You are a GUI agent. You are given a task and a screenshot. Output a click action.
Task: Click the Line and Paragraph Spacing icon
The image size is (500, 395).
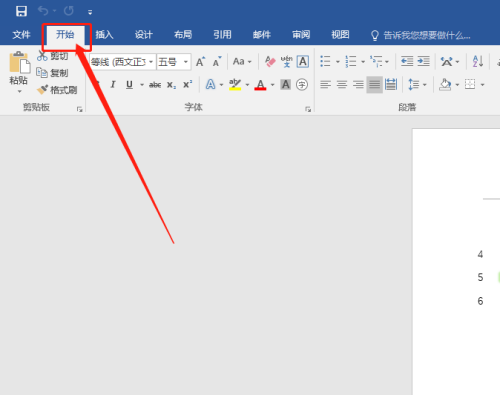point(414,85)
